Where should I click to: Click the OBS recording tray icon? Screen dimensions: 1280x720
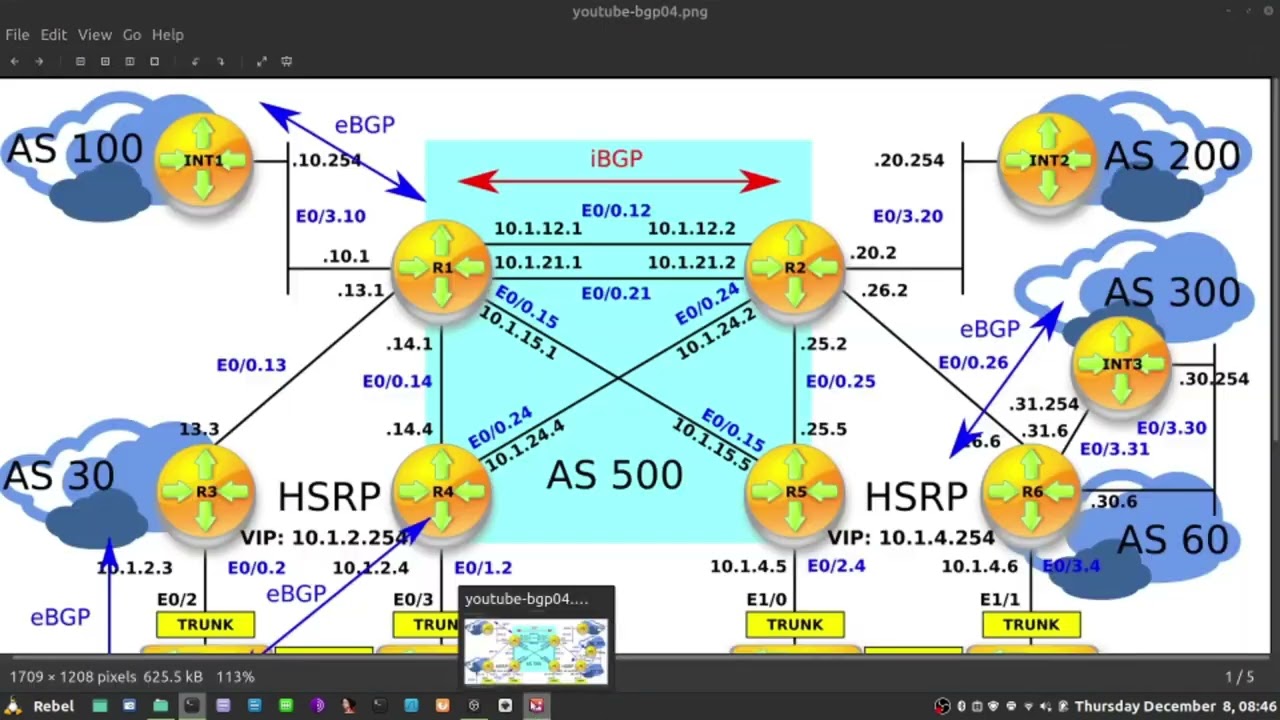click(x=942, y=706)
